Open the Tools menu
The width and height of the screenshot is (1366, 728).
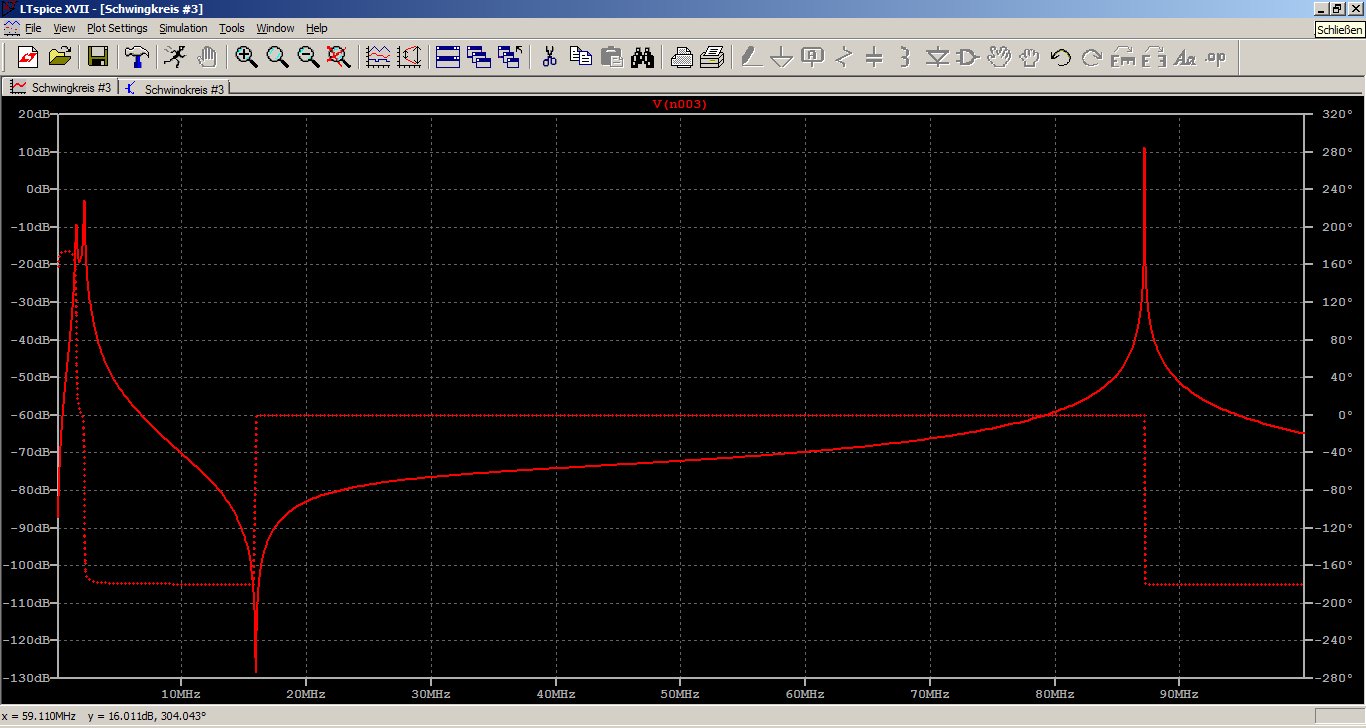click(x=232, y=28)
